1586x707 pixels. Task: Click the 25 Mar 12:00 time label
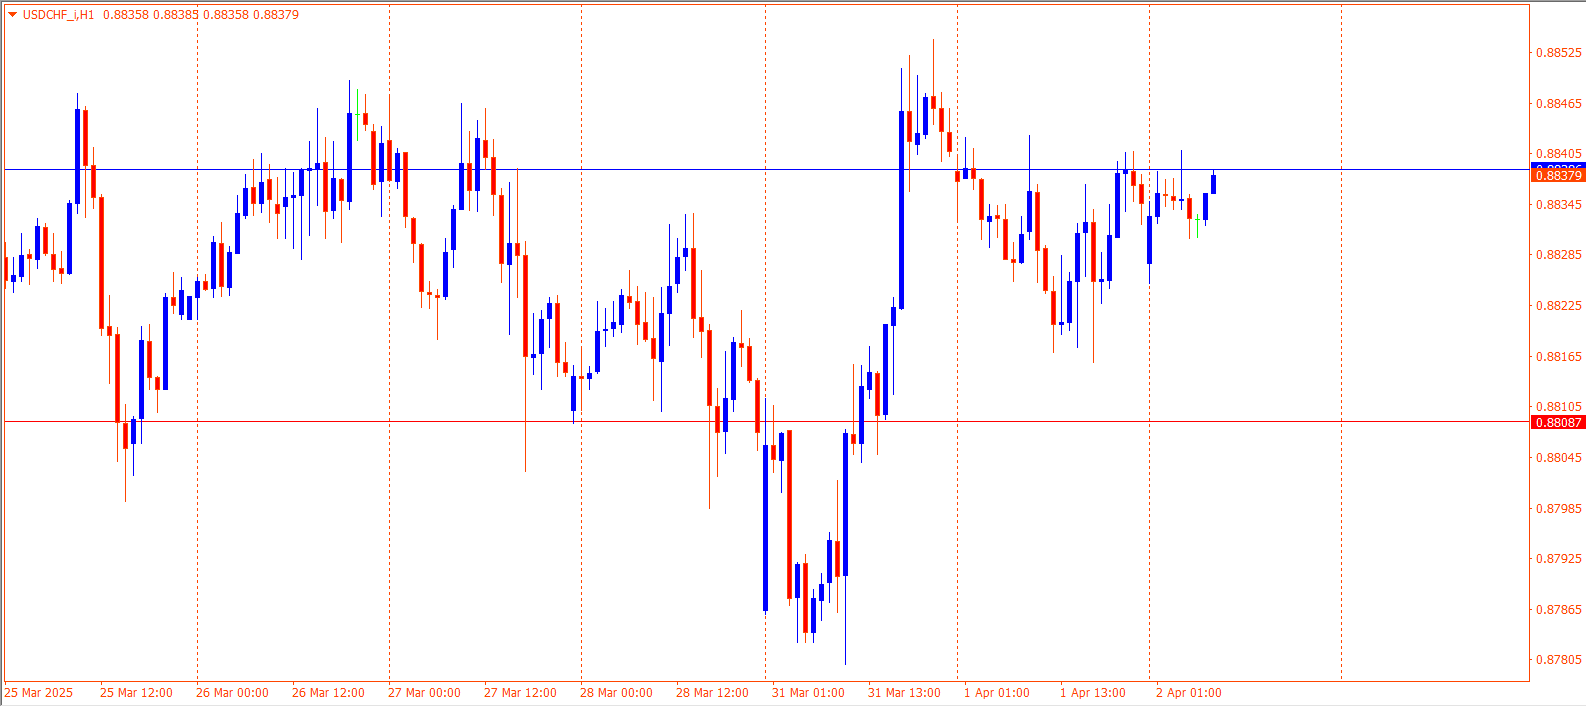click(136, 693)
